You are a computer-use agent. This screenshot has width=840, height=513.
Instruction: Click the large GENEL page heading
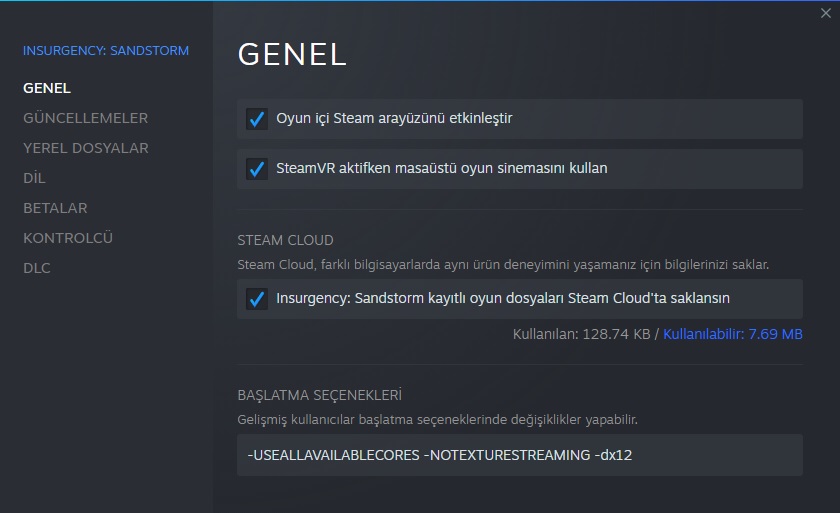(292, 55)
